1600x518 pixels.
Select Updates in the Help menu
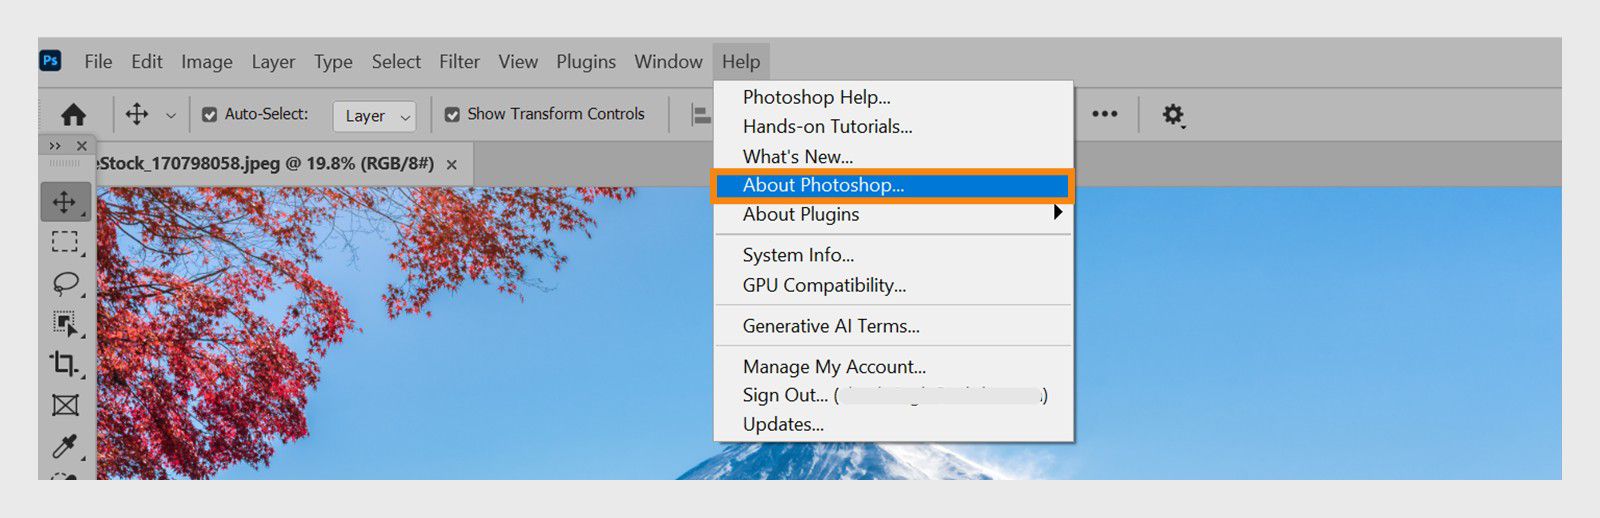[783, 424]
